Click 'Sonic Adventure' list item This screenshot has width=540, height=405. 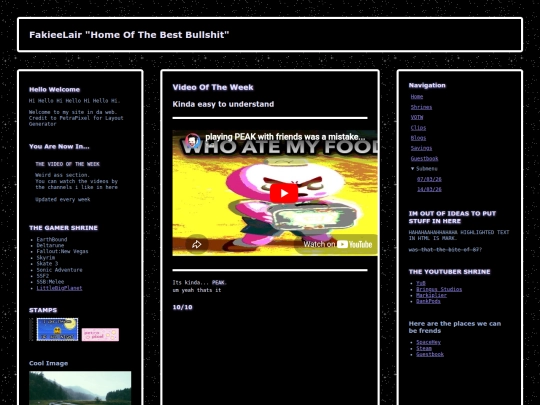[59, 270]
